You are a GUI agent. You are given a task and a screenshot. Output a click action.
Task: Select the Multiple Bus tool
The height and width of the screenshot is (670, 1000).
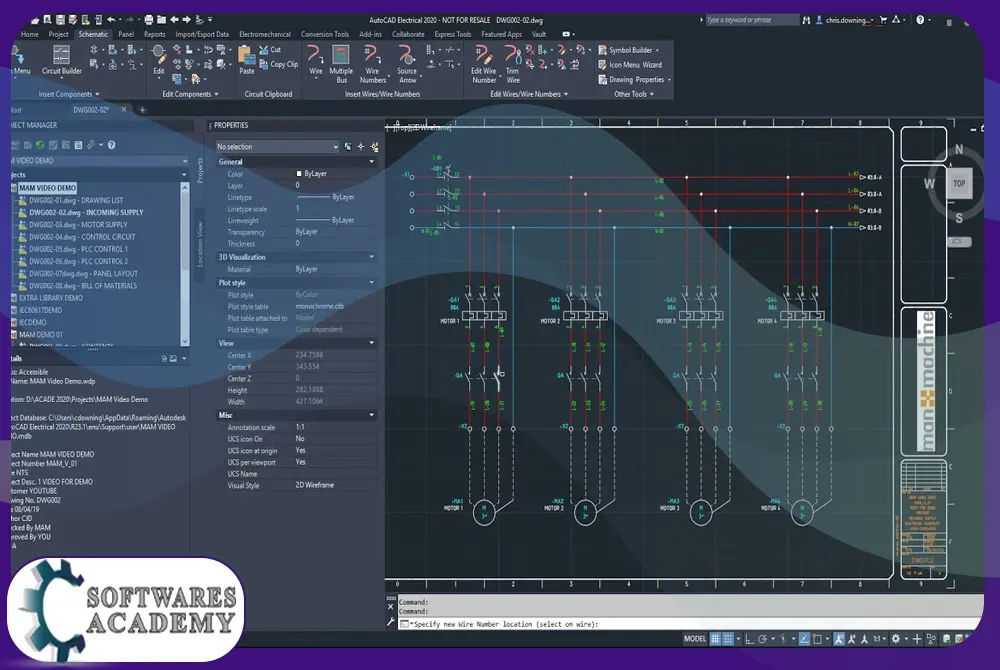click(341, 64)
